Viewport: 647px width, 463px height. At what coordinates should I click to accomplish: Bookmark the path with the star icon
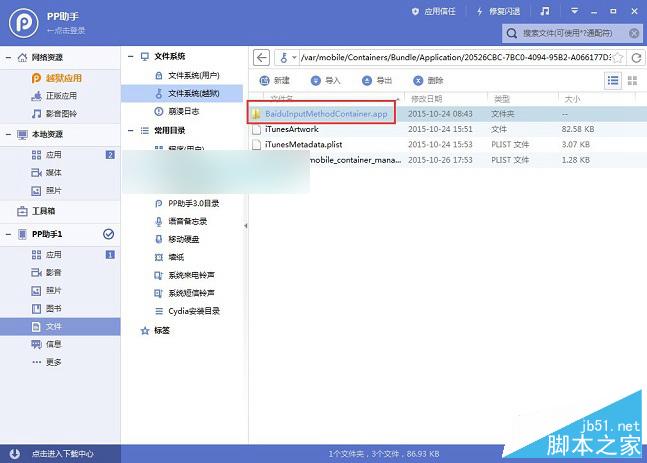click(618, 57)
